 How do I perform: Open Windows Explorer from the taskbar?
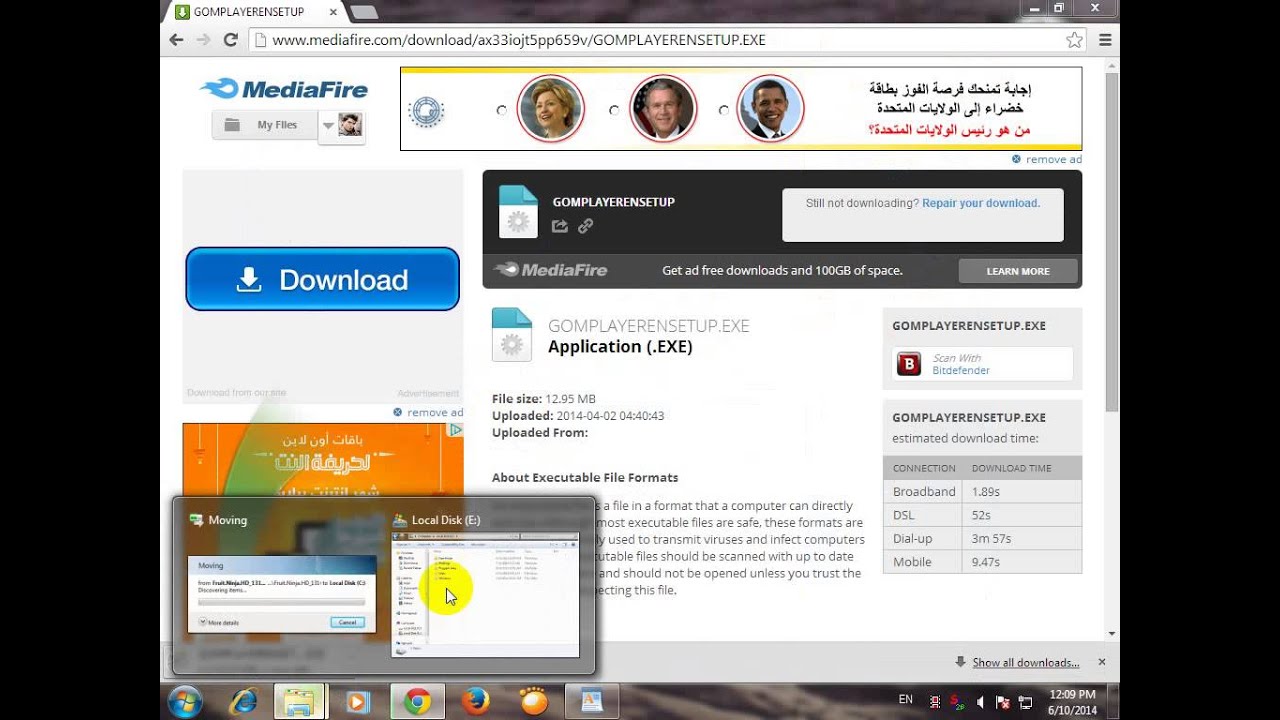point(299,702)
